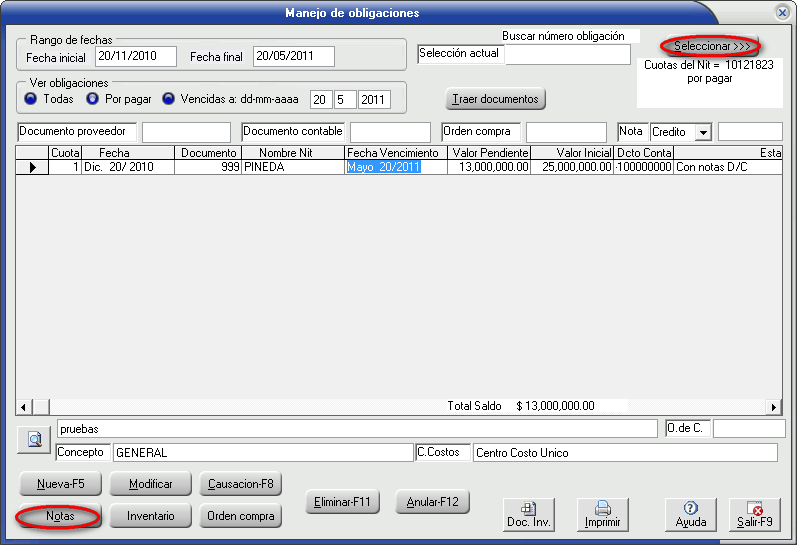This screenshot has width=797, height=545.
Task: Close the Manejo de obligaciones window
Action: coord(781,13)
